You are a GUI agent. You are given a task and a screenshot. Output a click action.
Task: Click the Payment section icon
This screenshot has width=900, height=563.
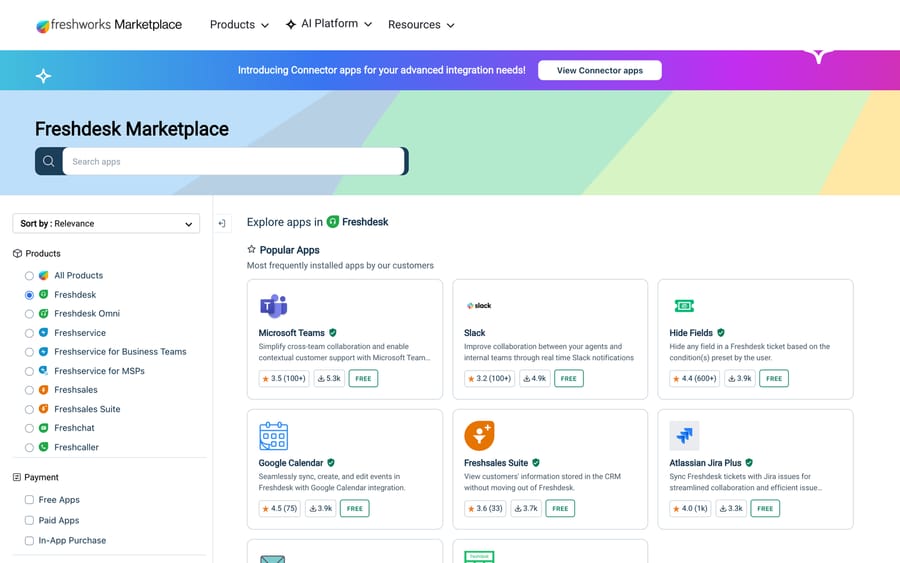click(x=17, y=477)
